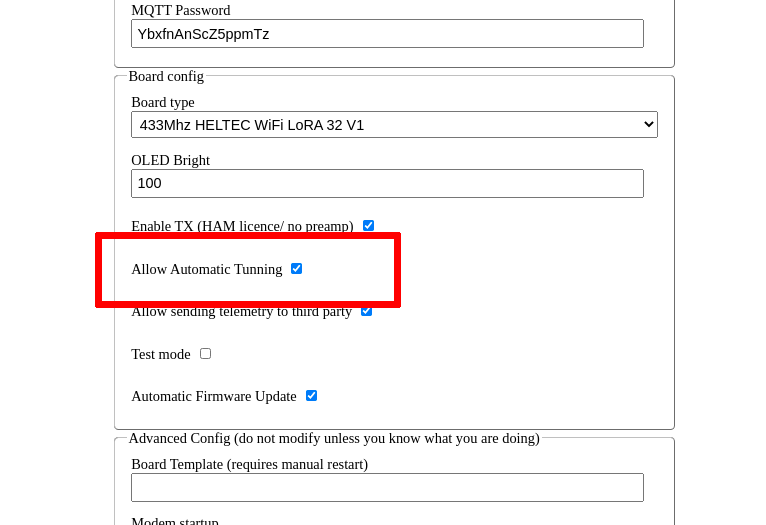Click the Enable TX label text

(x=242, y=226)
